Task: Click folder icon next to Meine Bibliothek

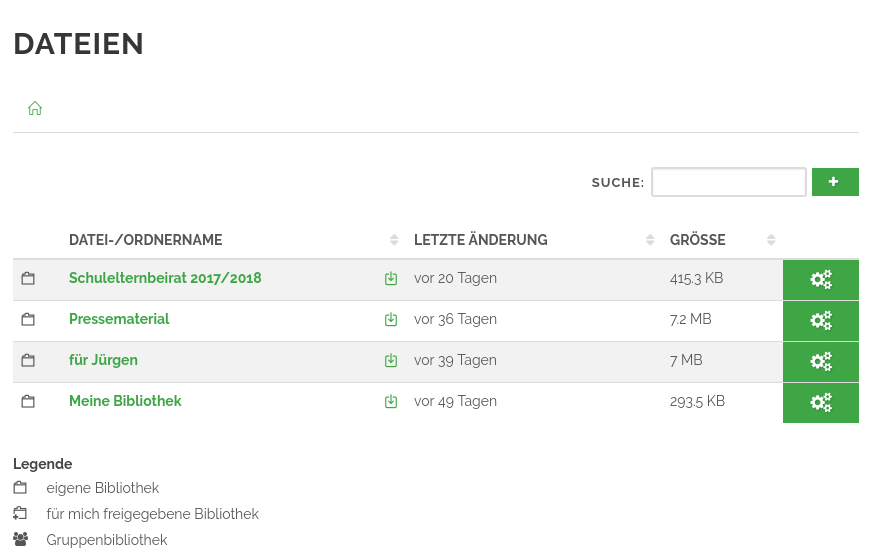Action: pos(28,401)
